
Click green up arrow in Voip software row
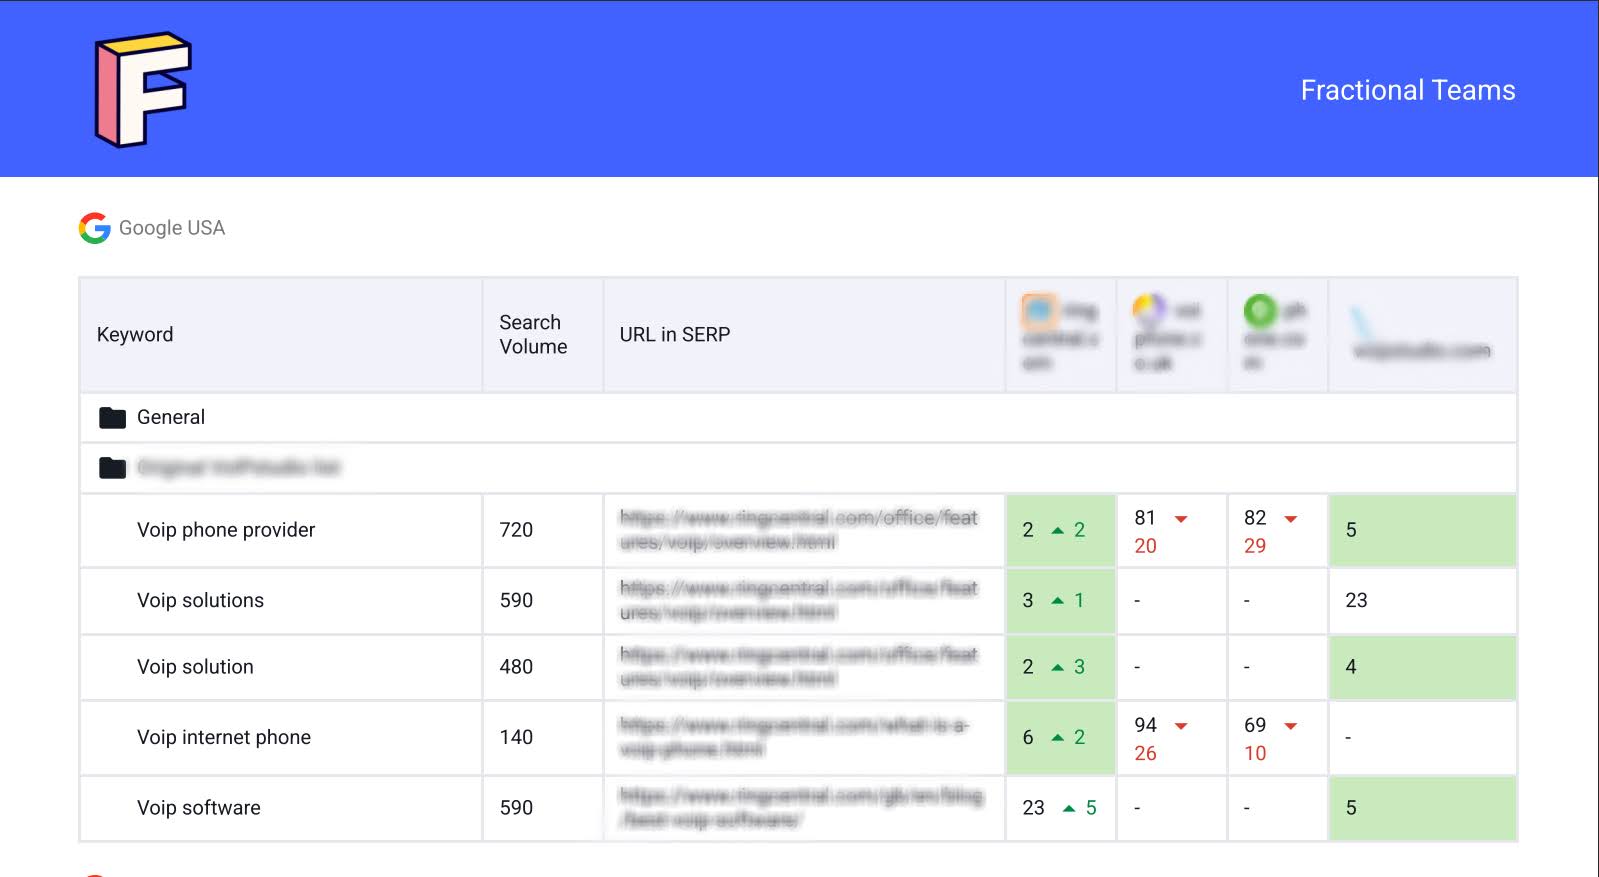pyautogui.click(x=1069, y=808)
